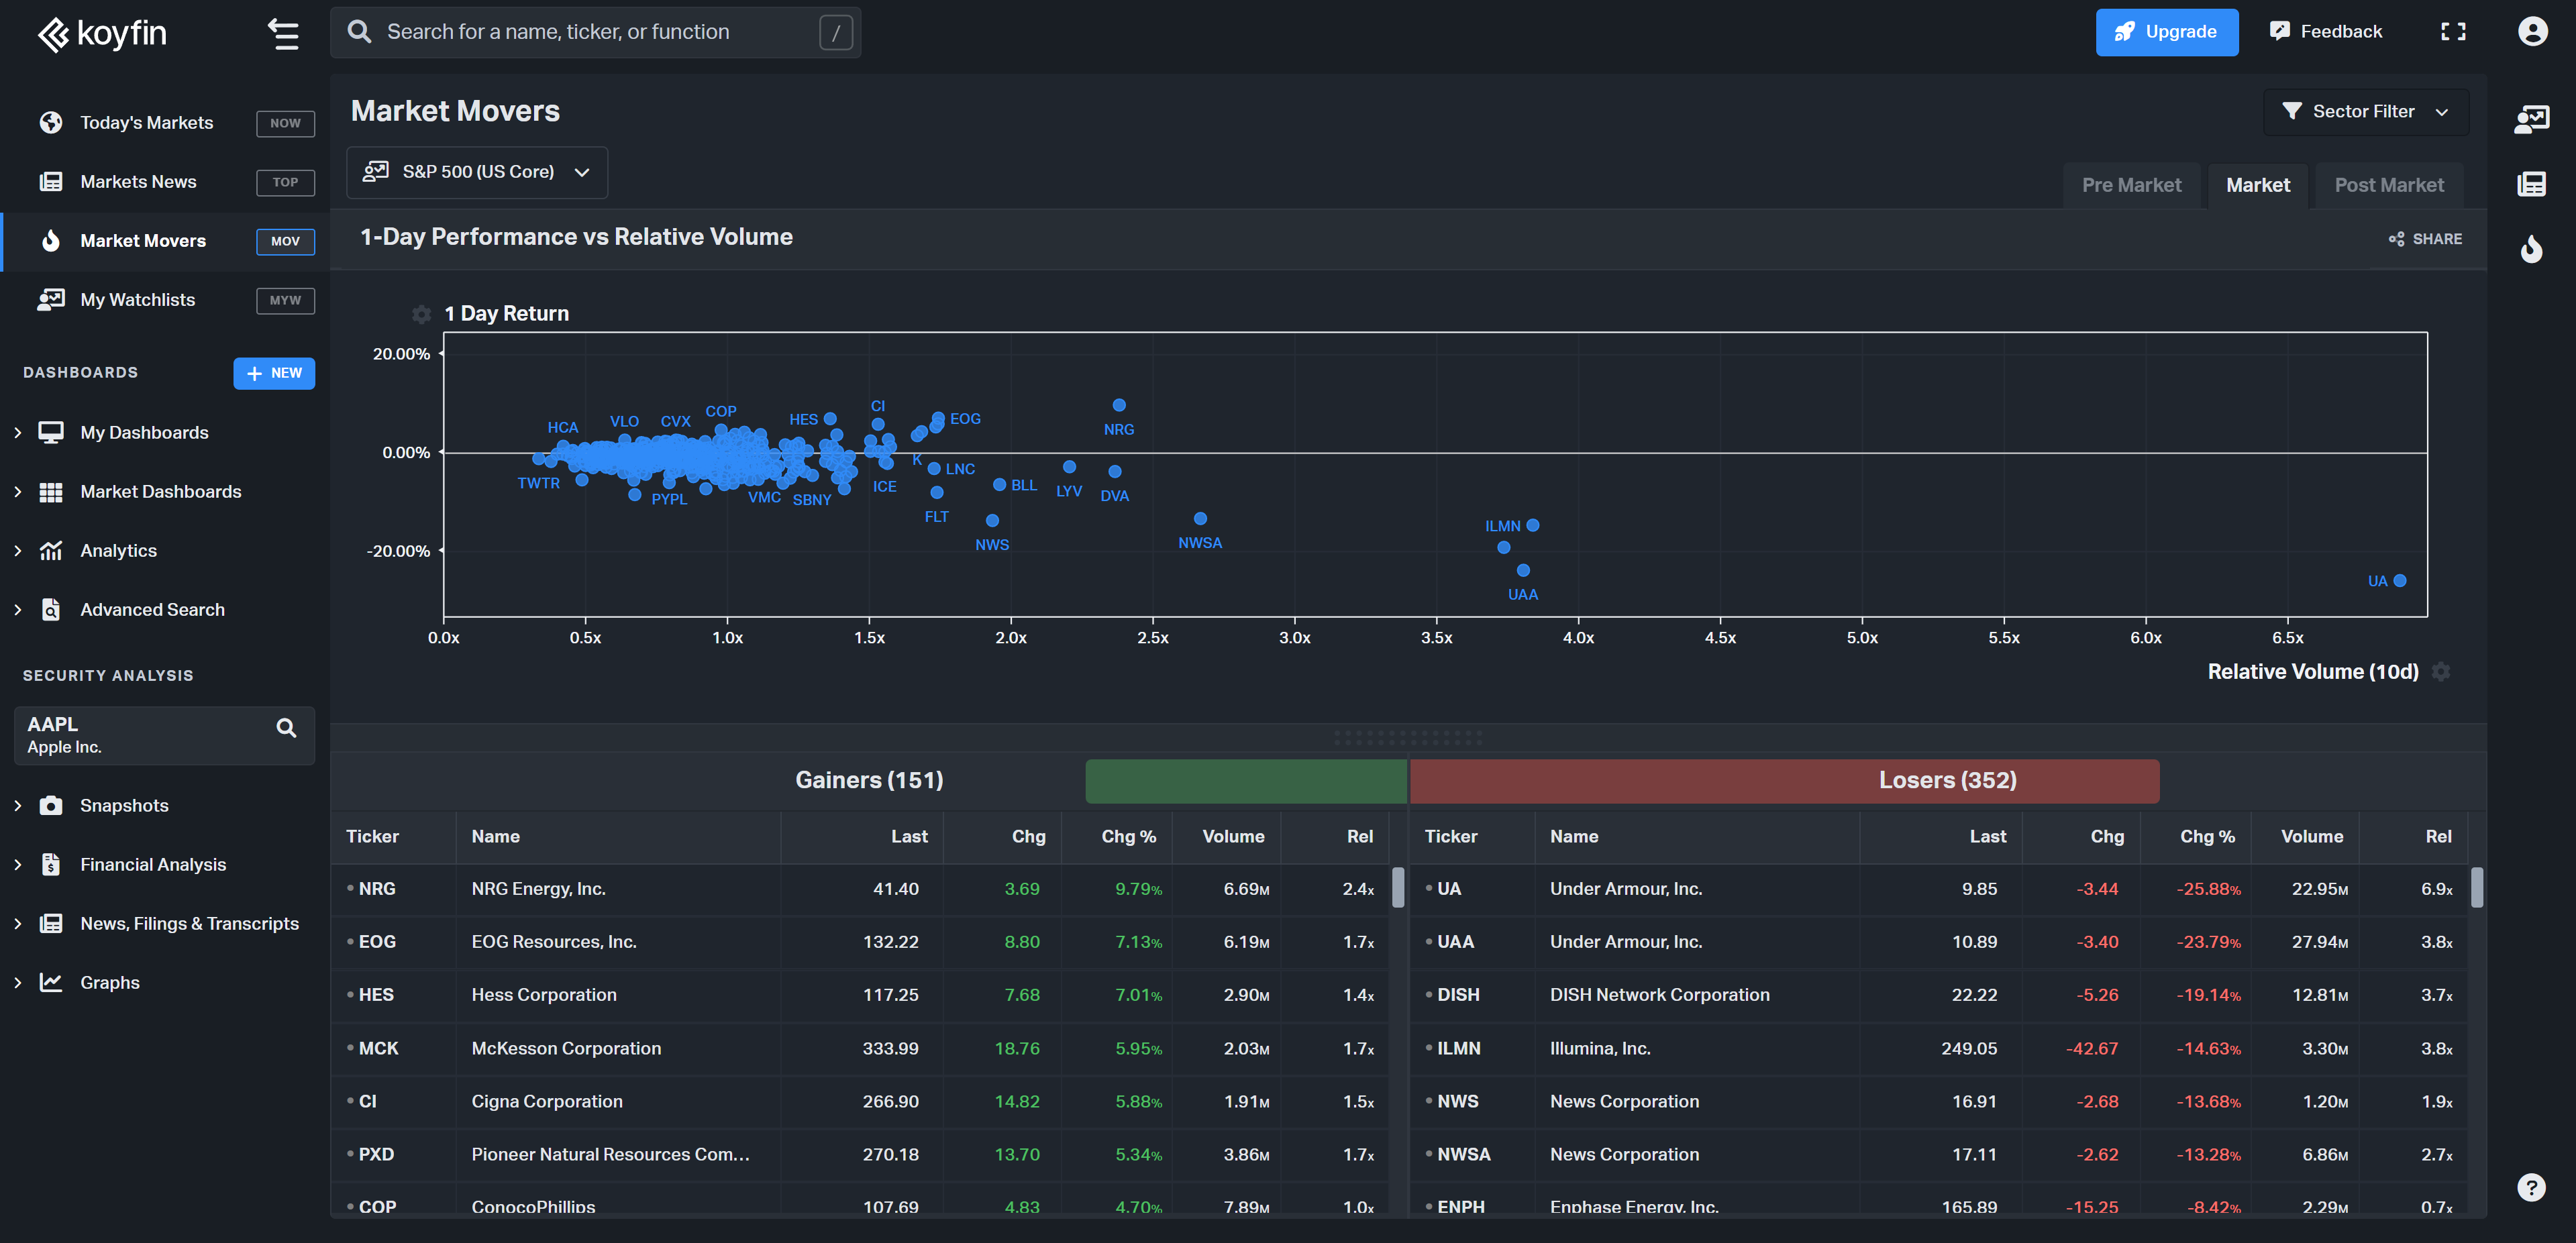2576x1243 pixels.
Task: Click the Snapshots camera icon
Action: (51, 806)
